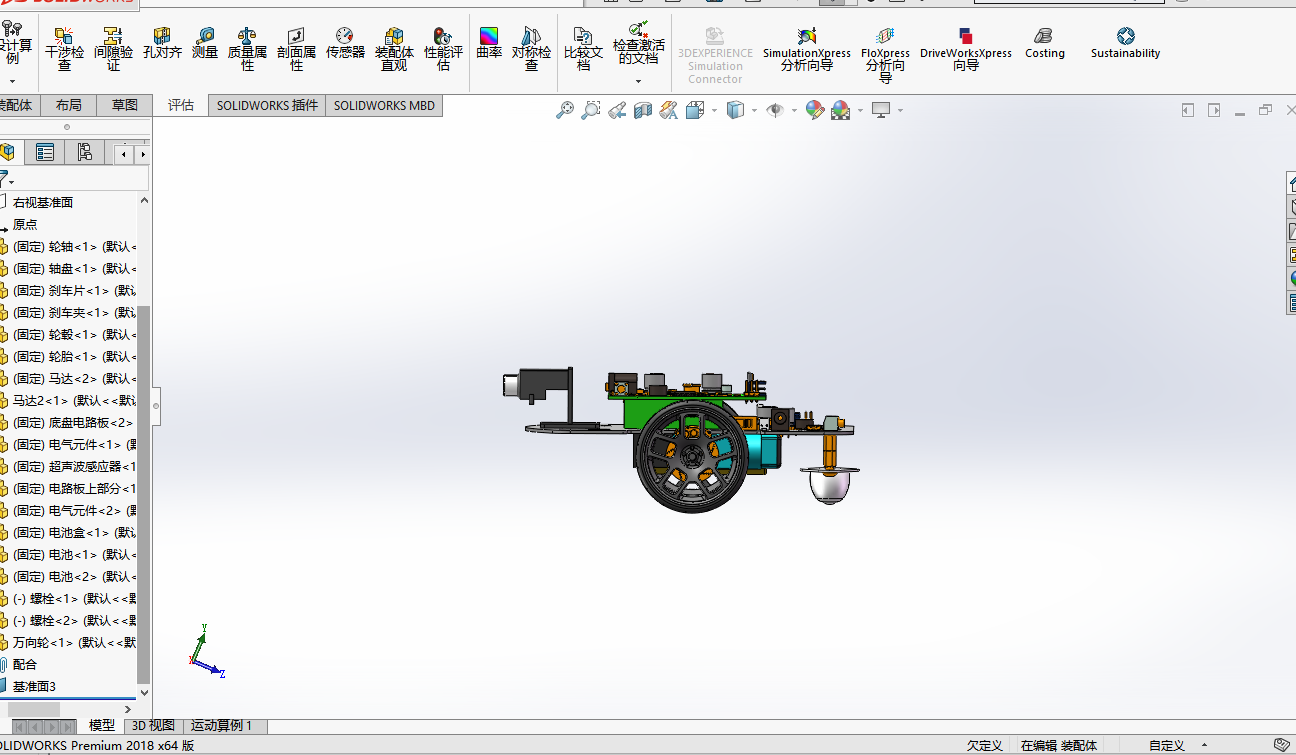This screenshot has height=755, width=1296.
Task: Open the SOLIDWORKS 插件 tab
Action: (x=267, y=105)
